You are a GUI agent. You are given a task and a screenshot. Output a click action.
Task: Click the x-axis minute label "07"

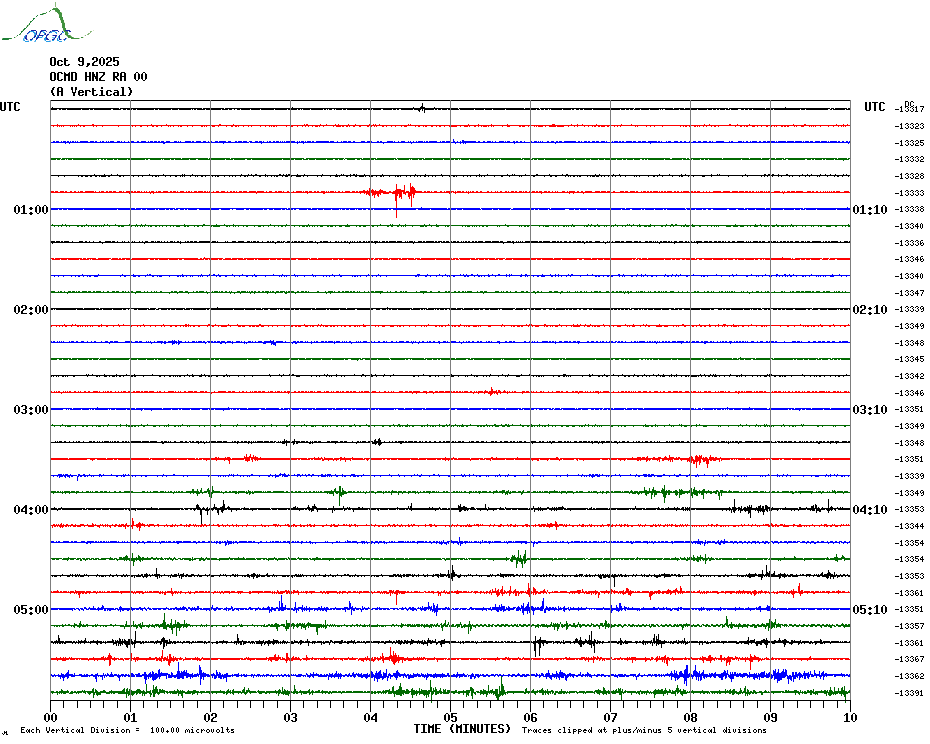point(611,717)
